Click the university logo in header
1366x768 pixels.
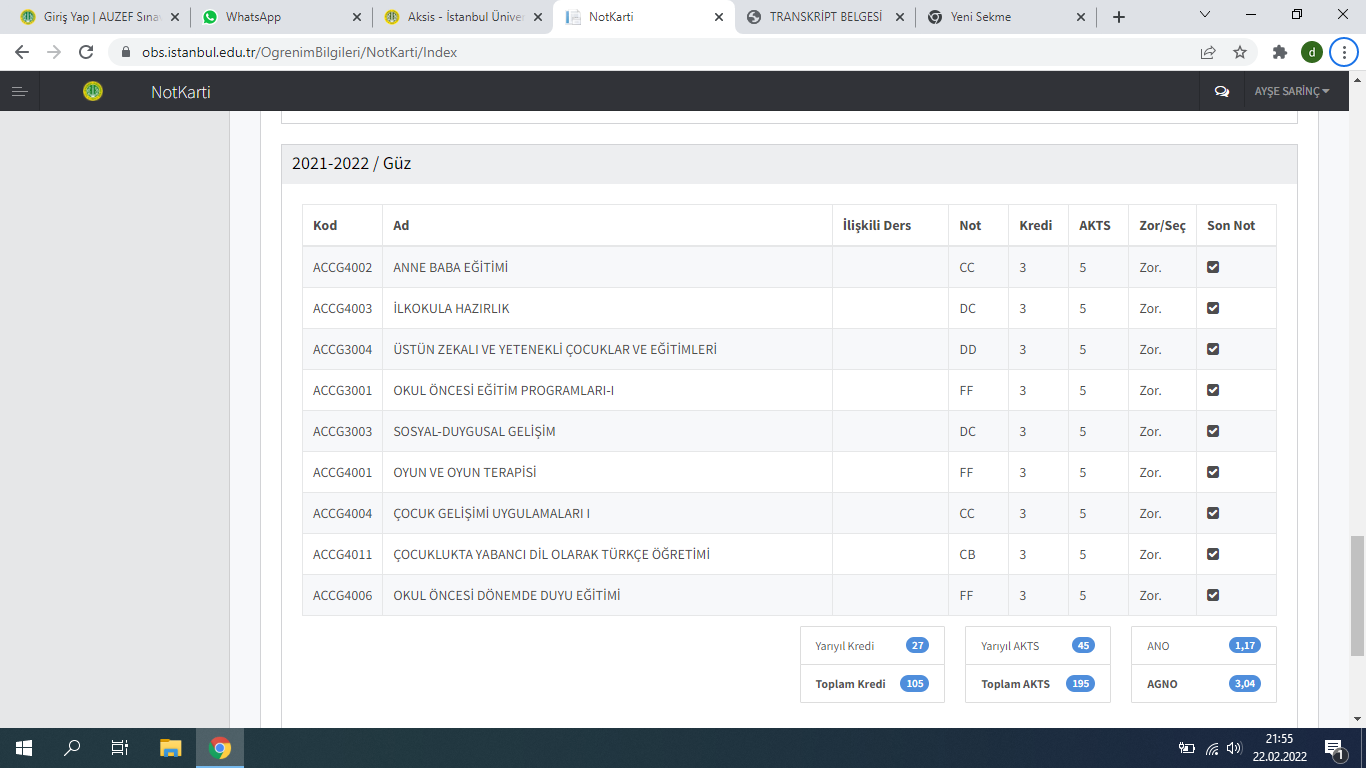[x=93, y=92]
